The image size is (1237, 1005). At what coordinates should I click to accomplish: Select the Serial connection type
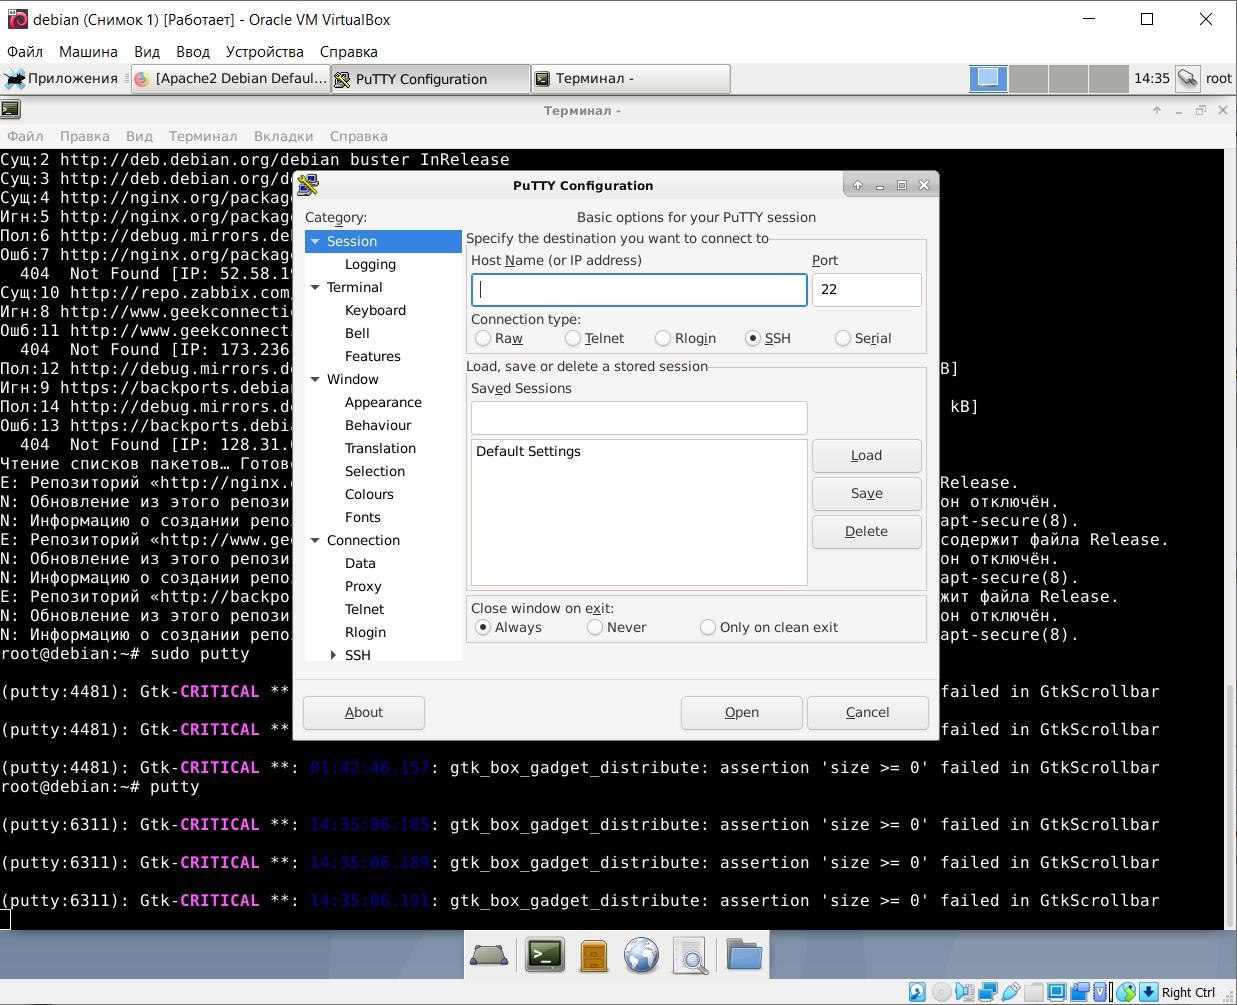[843, 338]
